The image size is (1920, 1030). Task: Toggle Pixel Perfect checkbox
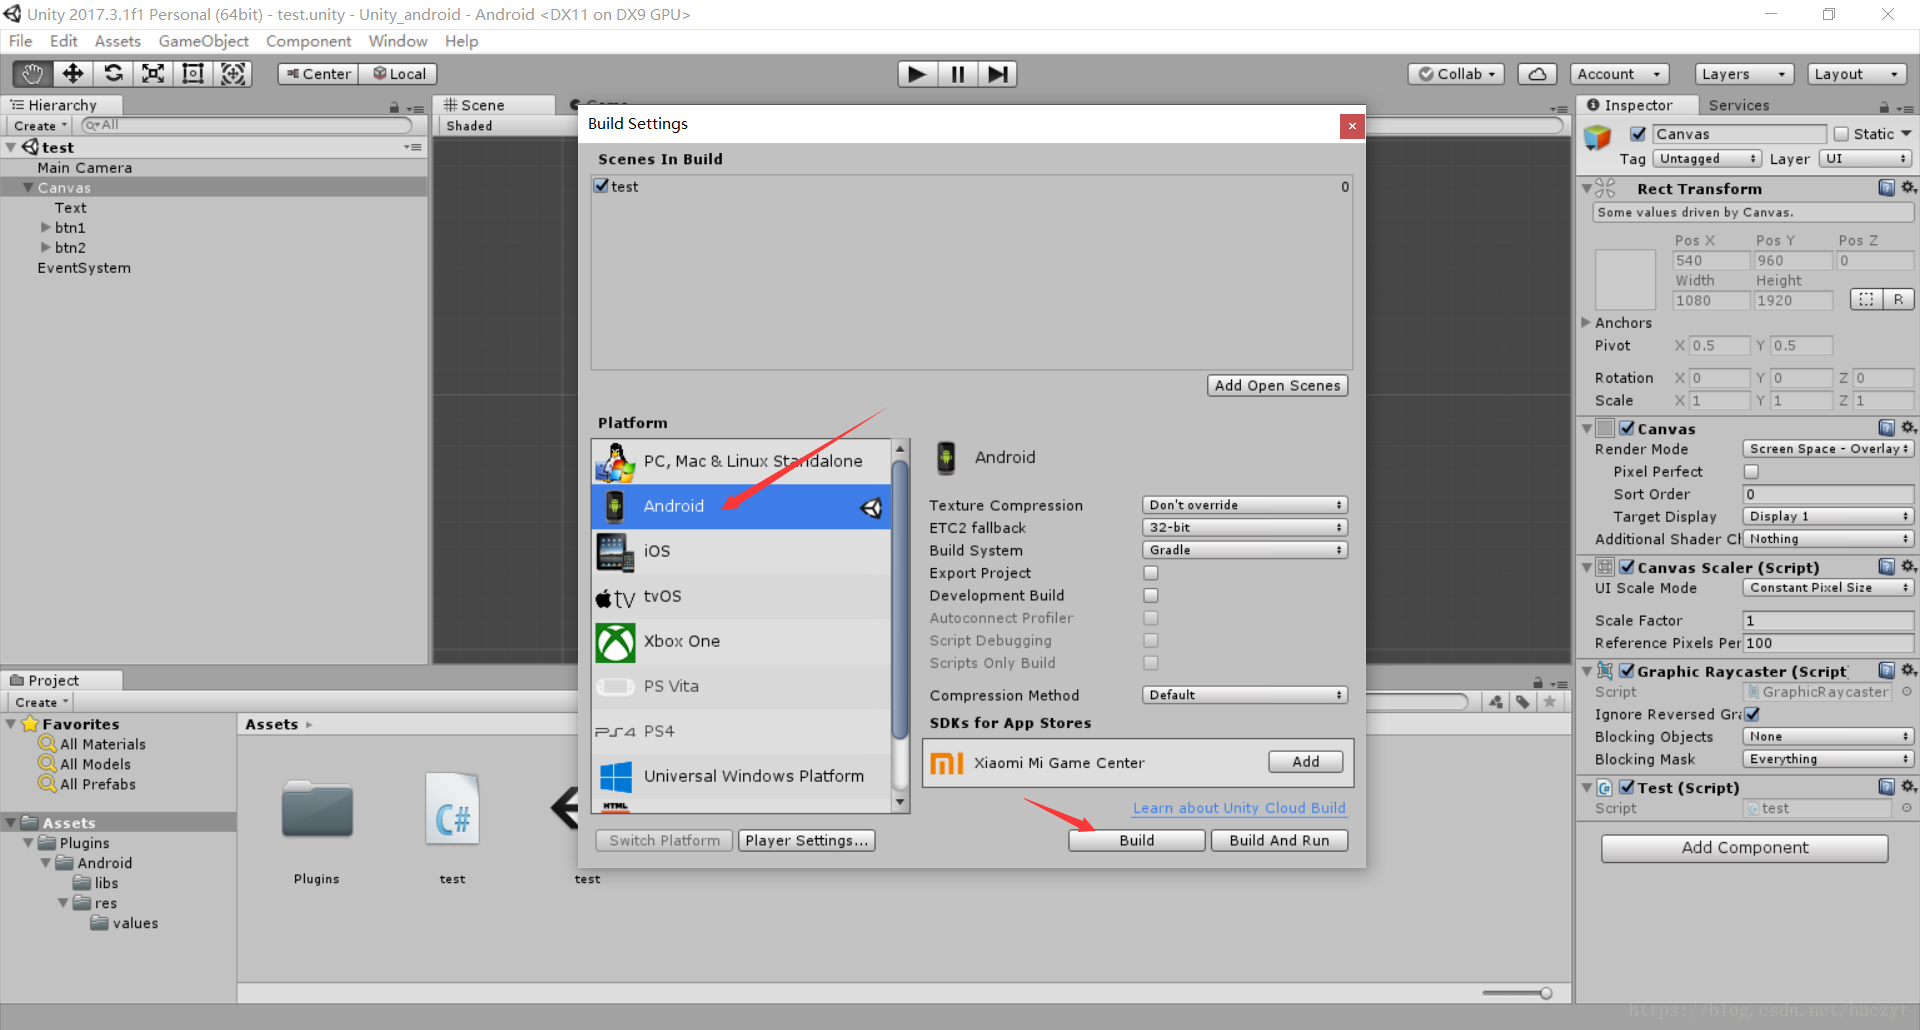[x=1751, y=471]
